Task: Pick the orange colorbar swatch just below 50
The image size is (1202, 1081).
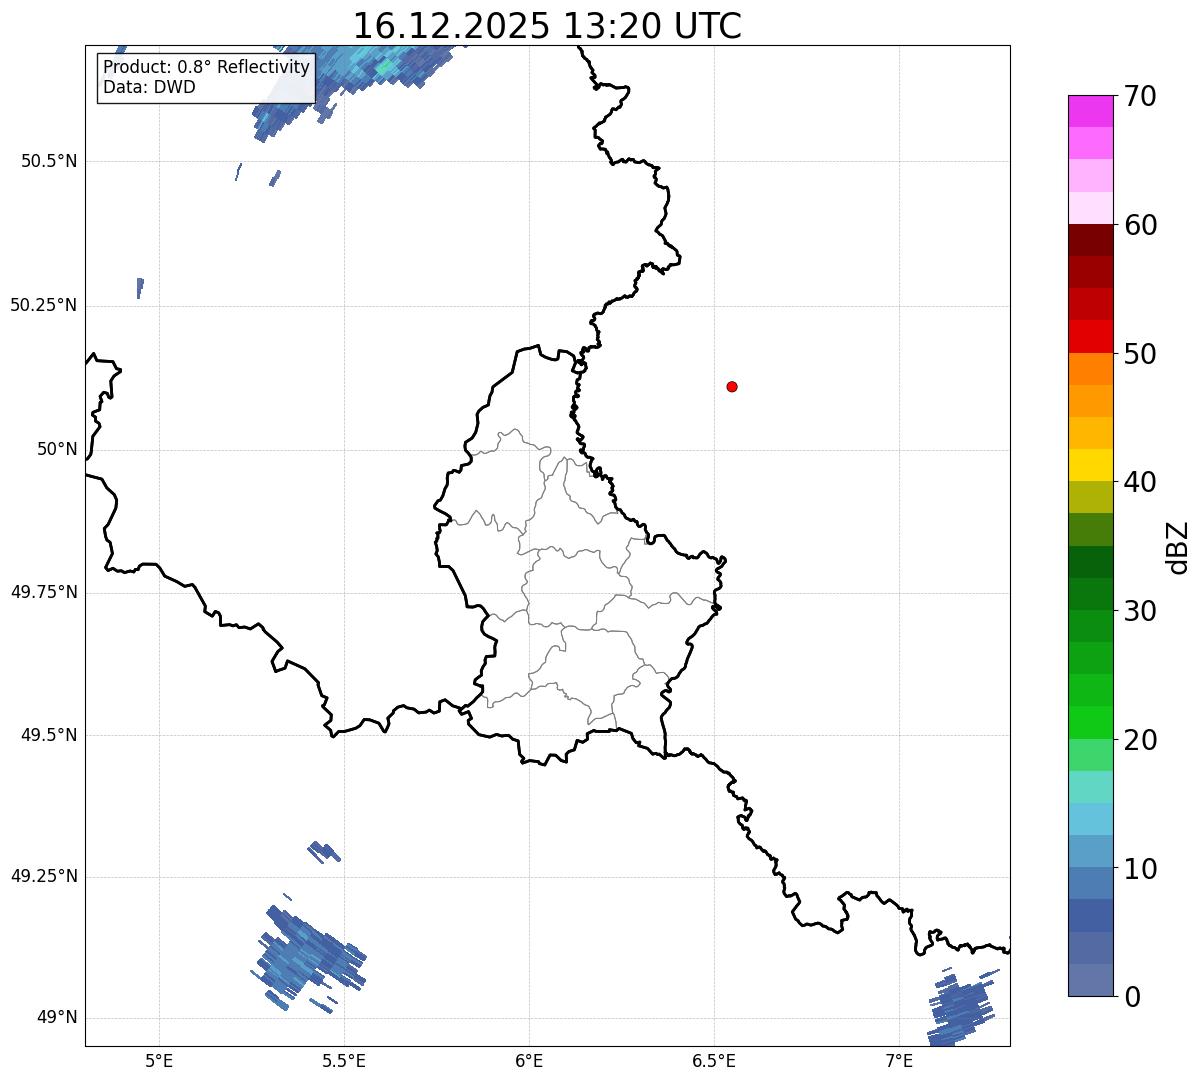Action: tap(1091, 369)
